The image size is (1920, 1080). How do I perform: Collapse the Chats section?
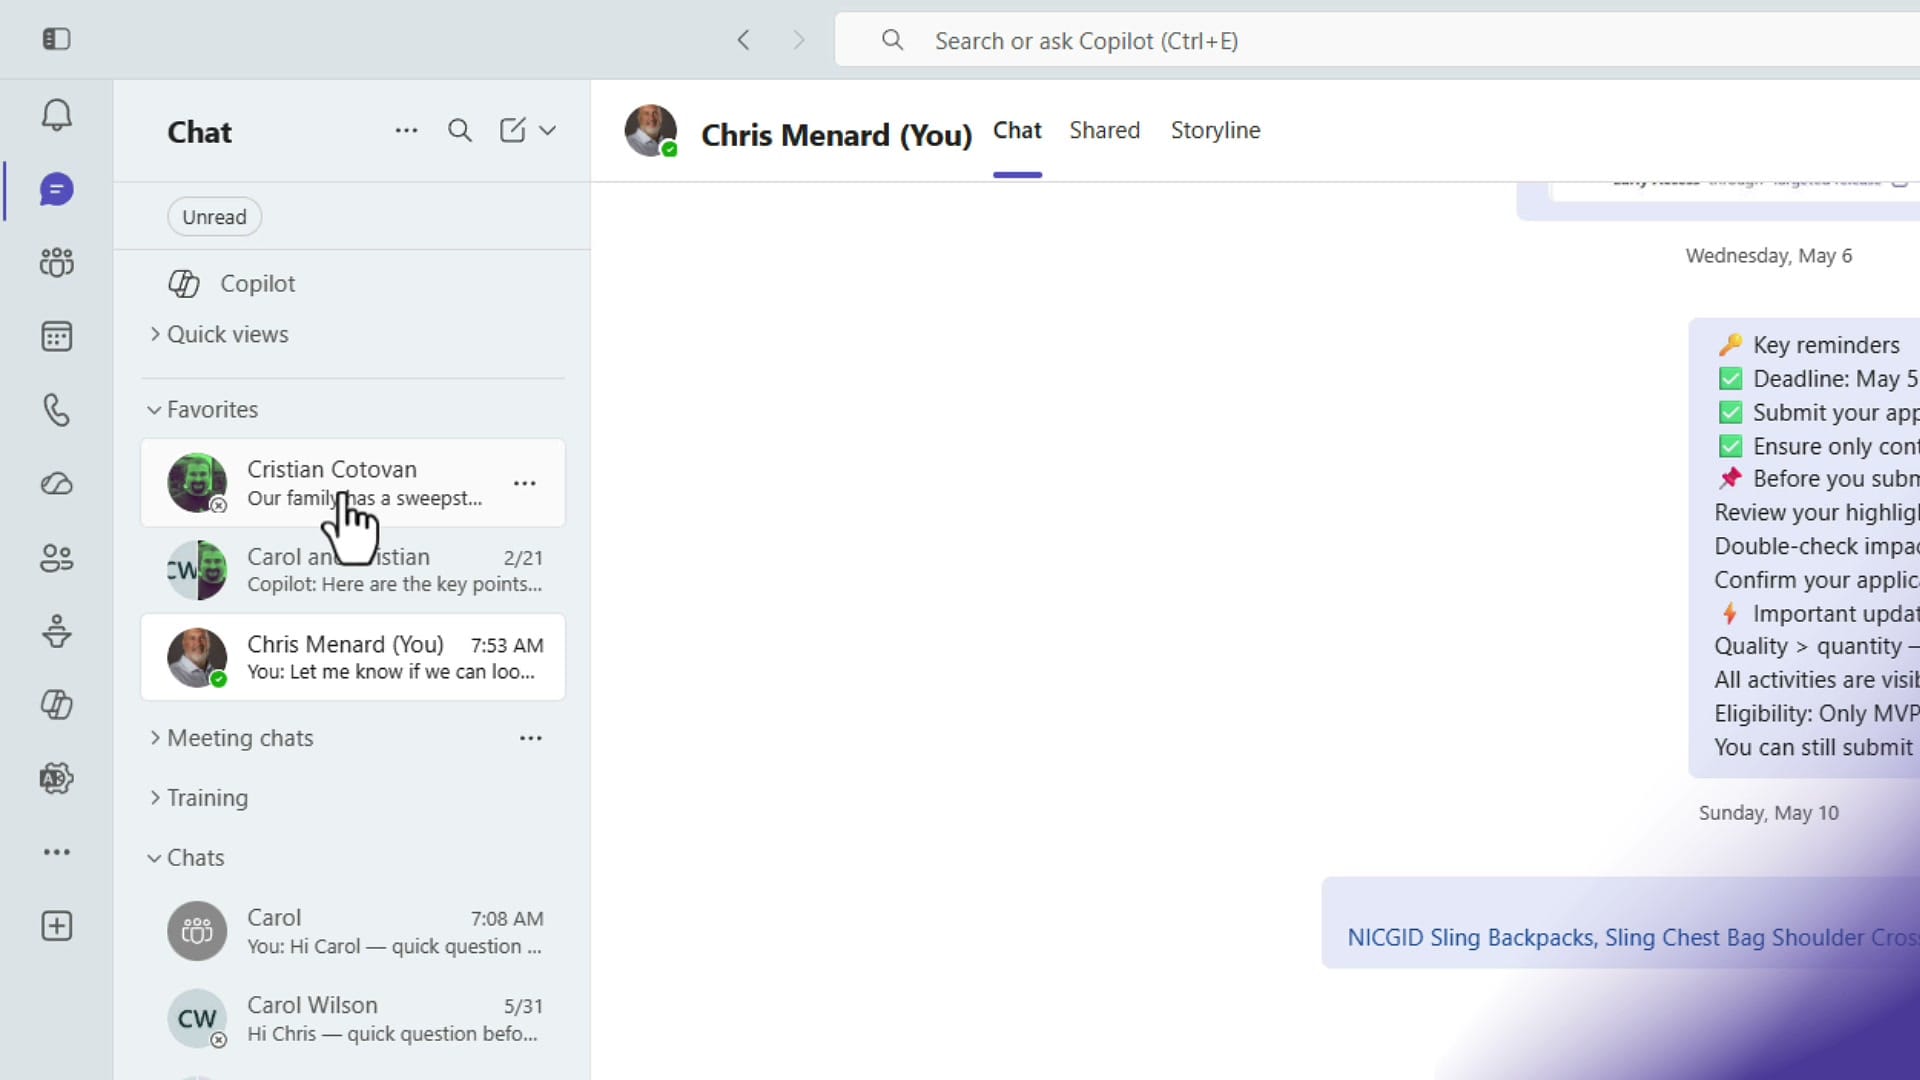pyautogui.click(x=186, y=858)
